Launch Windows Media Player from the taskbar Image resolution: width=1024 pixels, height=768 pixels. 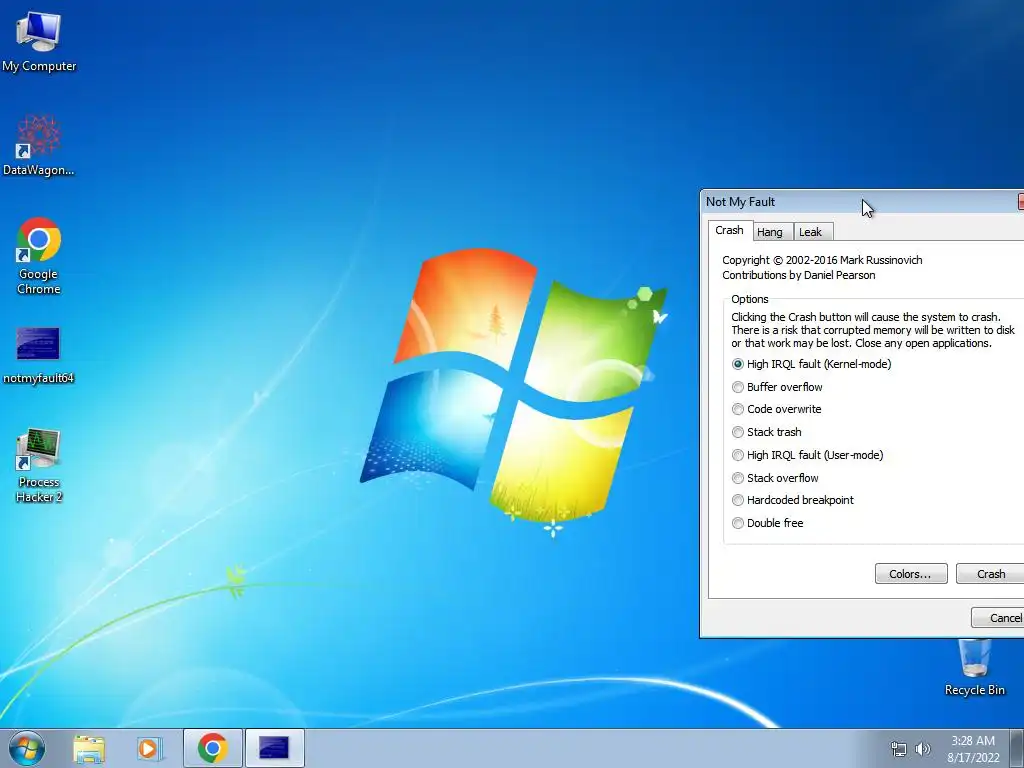click(148, 749)
